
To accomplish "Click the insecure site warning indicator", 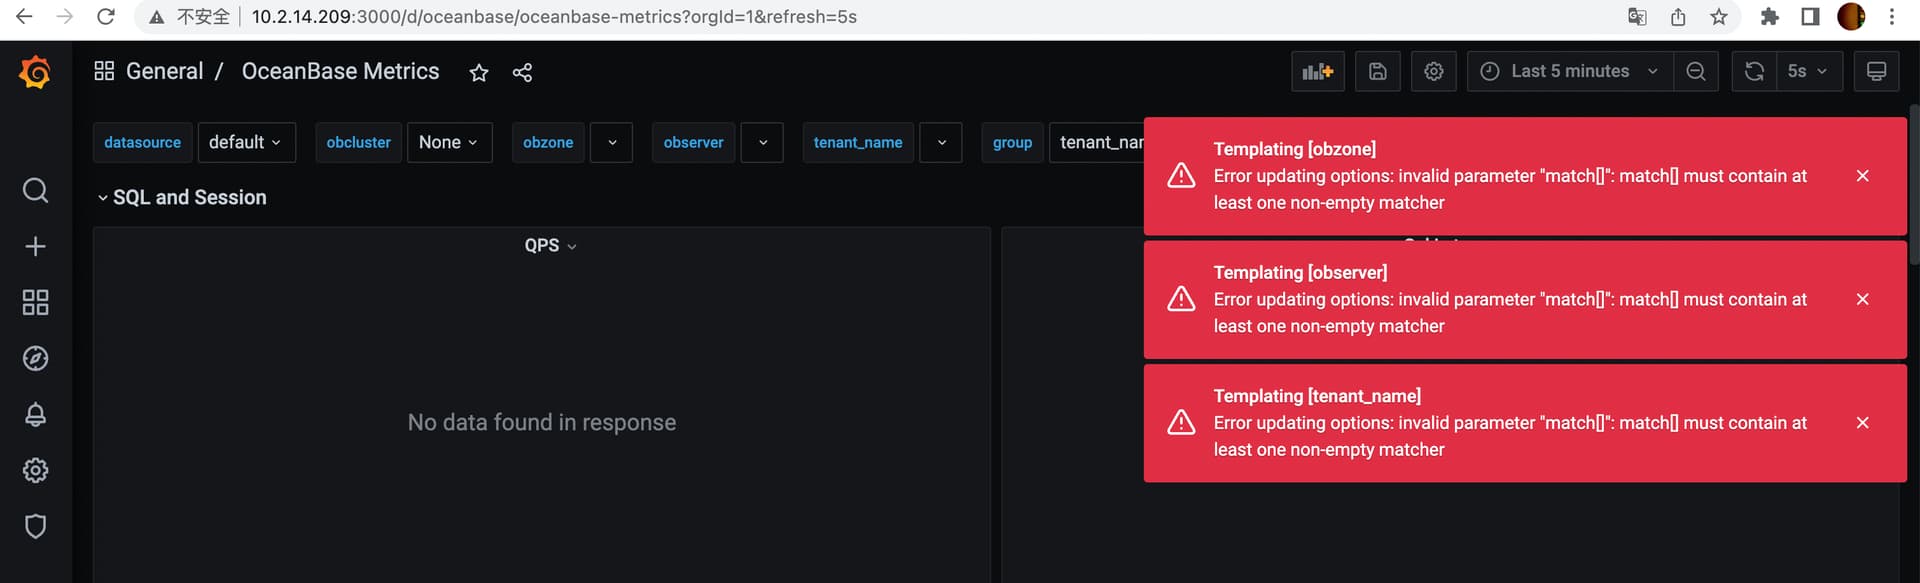I will [x=189, y=16].
